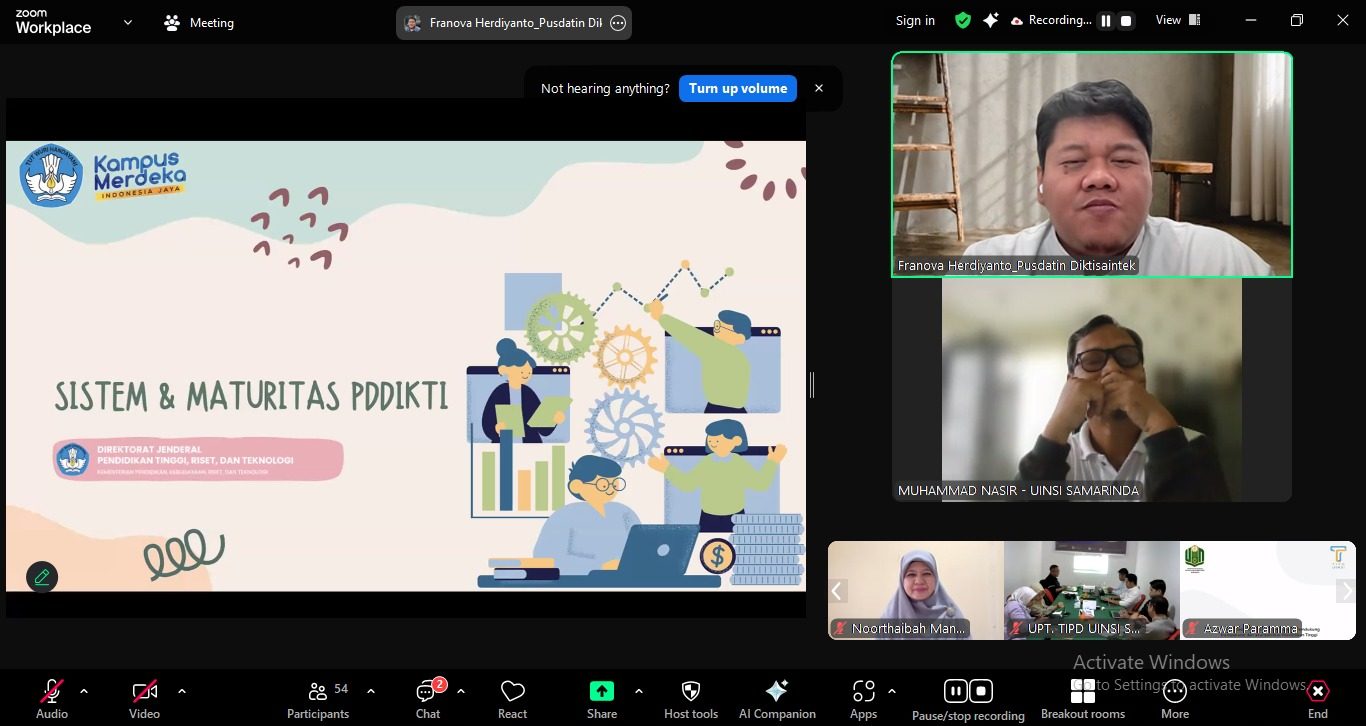
Task: Expand the Video options arrow
Action: [181, 691]
